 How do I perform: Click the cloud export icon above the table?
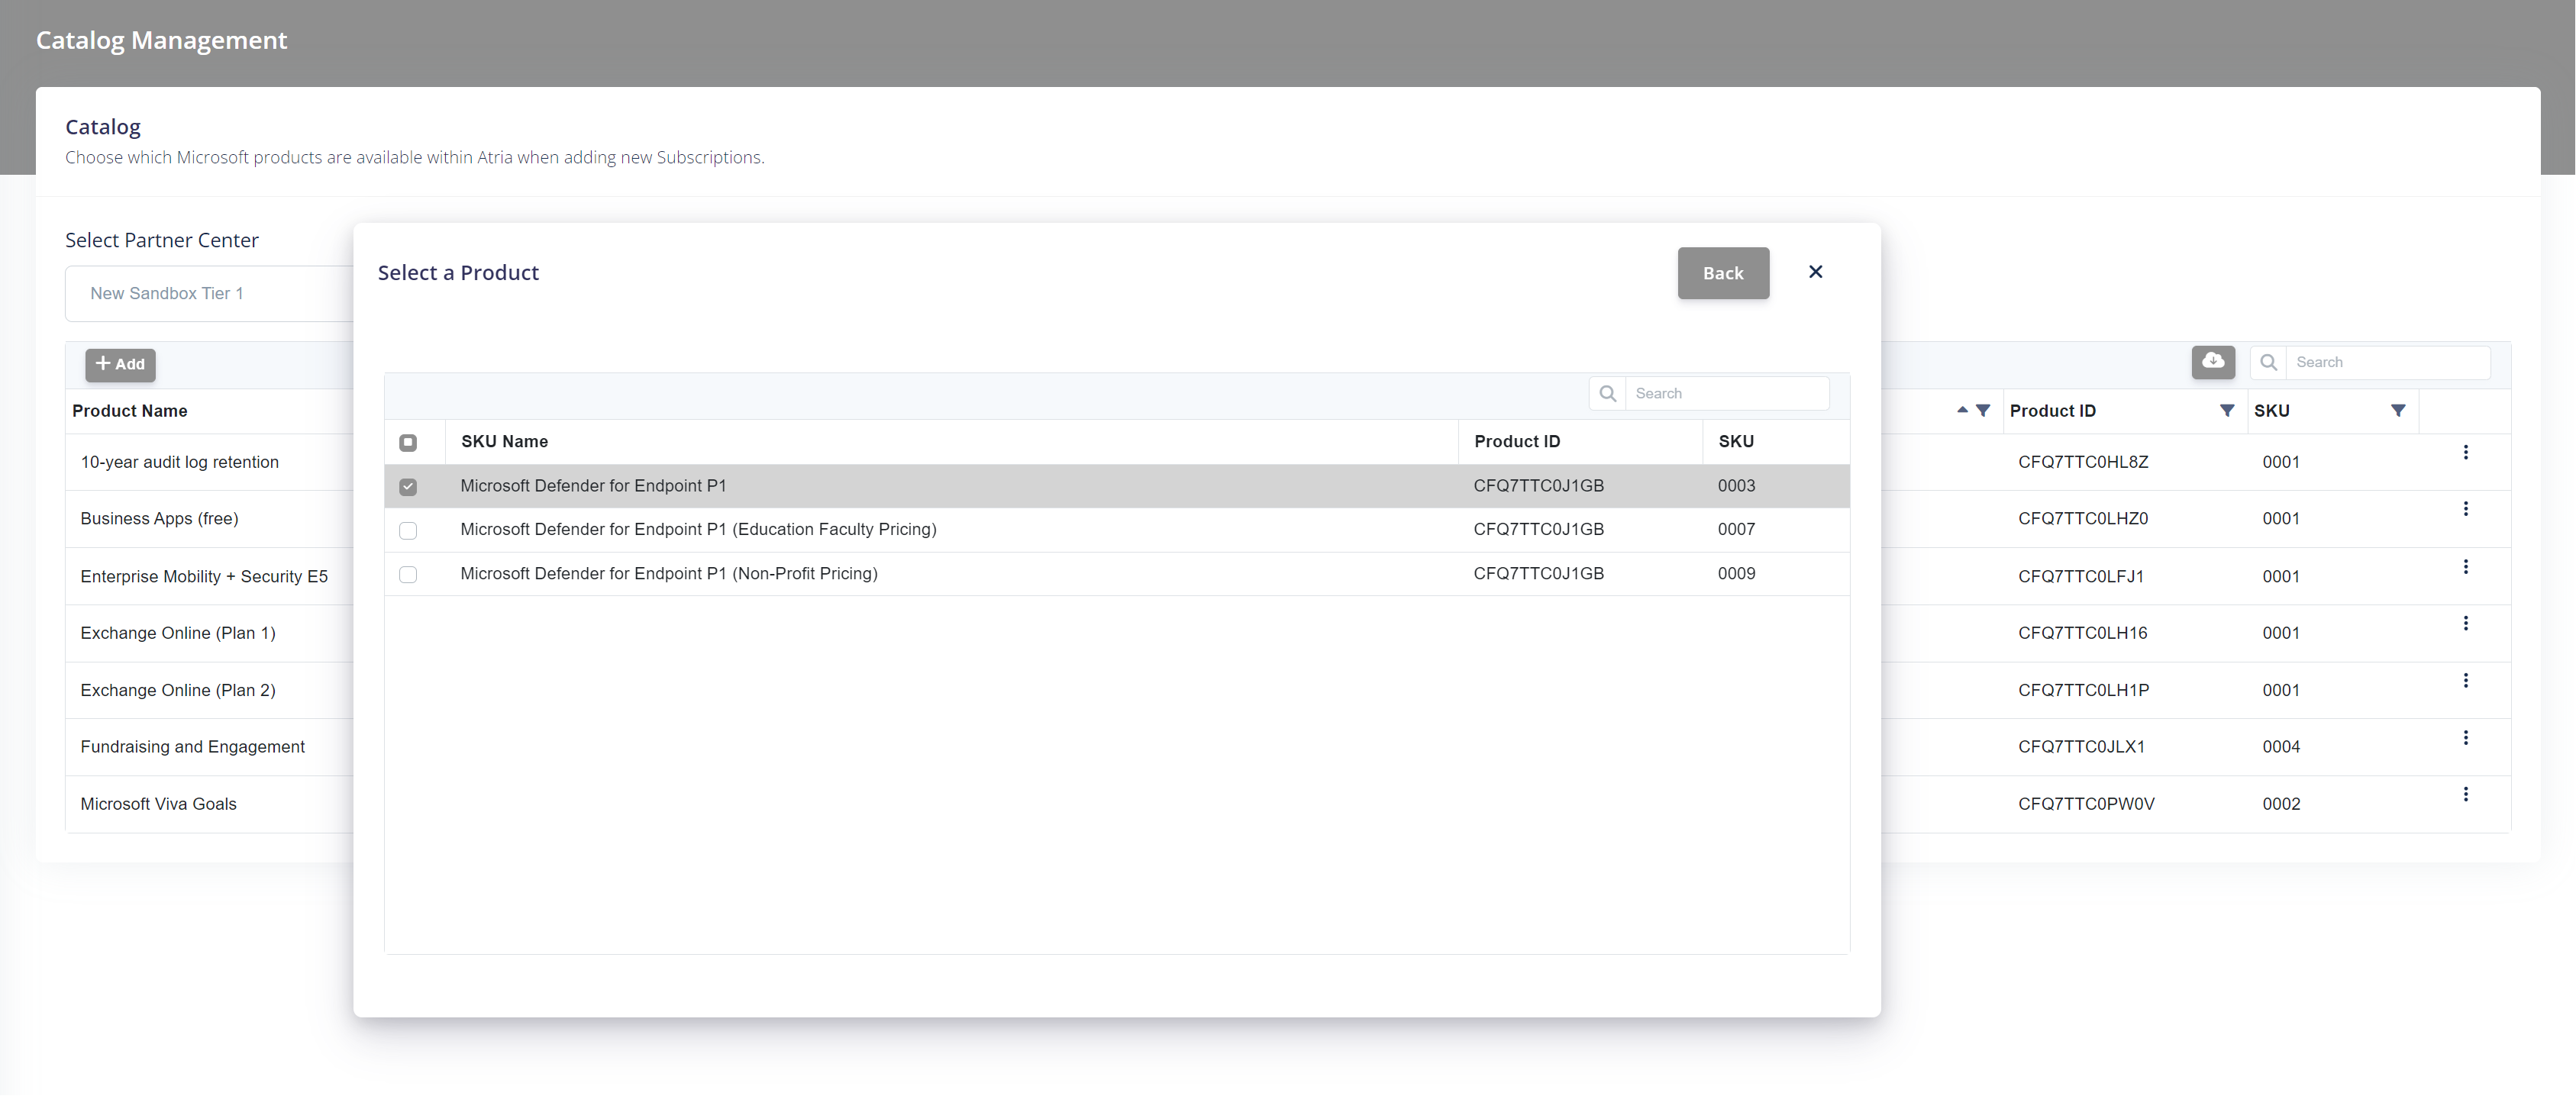(2213, 362)
